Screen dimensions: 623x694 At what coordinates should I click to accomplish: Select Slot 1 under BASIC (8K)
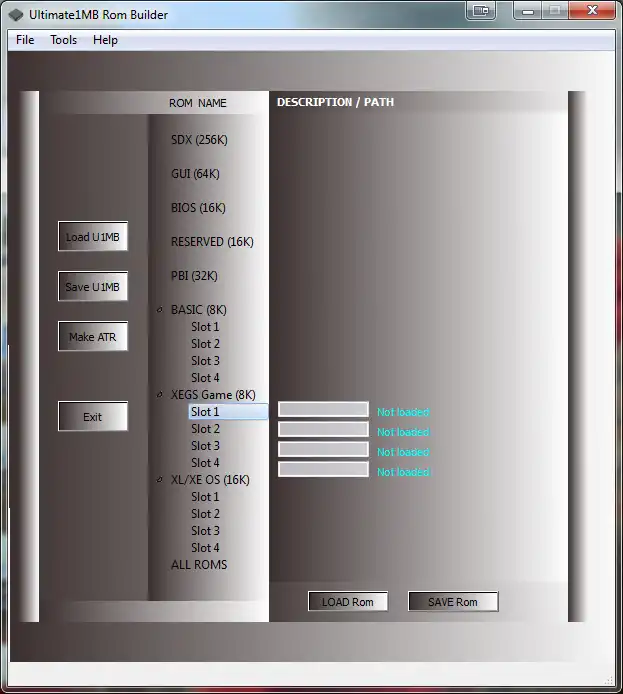pyautogui.click(x=205, y=327)
